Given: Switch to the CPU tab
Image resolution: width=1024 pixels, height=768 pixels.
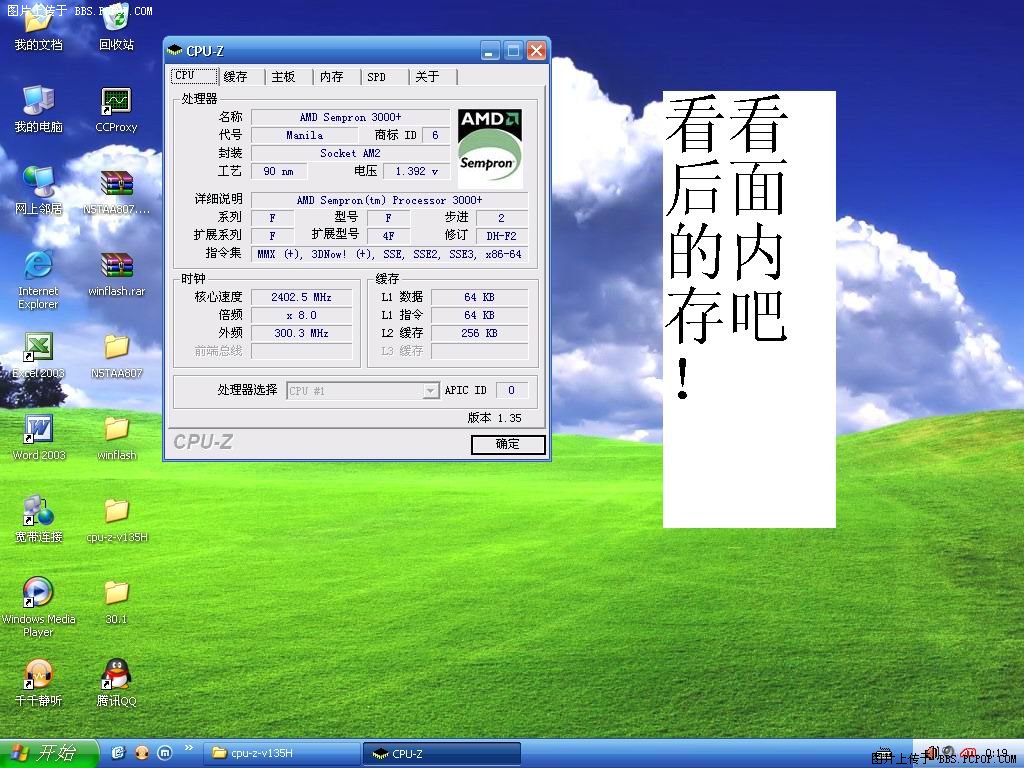Looking at the screenshot, I should click(194, 76).
